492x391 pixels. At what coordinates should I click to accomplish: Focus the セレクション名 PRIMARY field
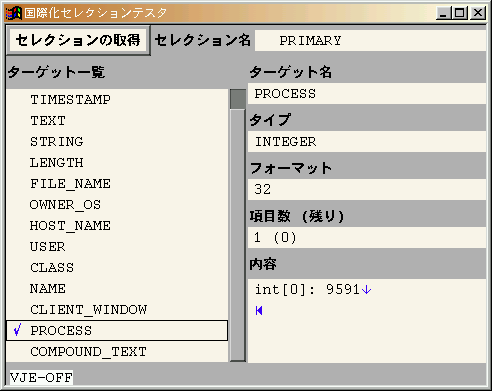tap(370, 40)
